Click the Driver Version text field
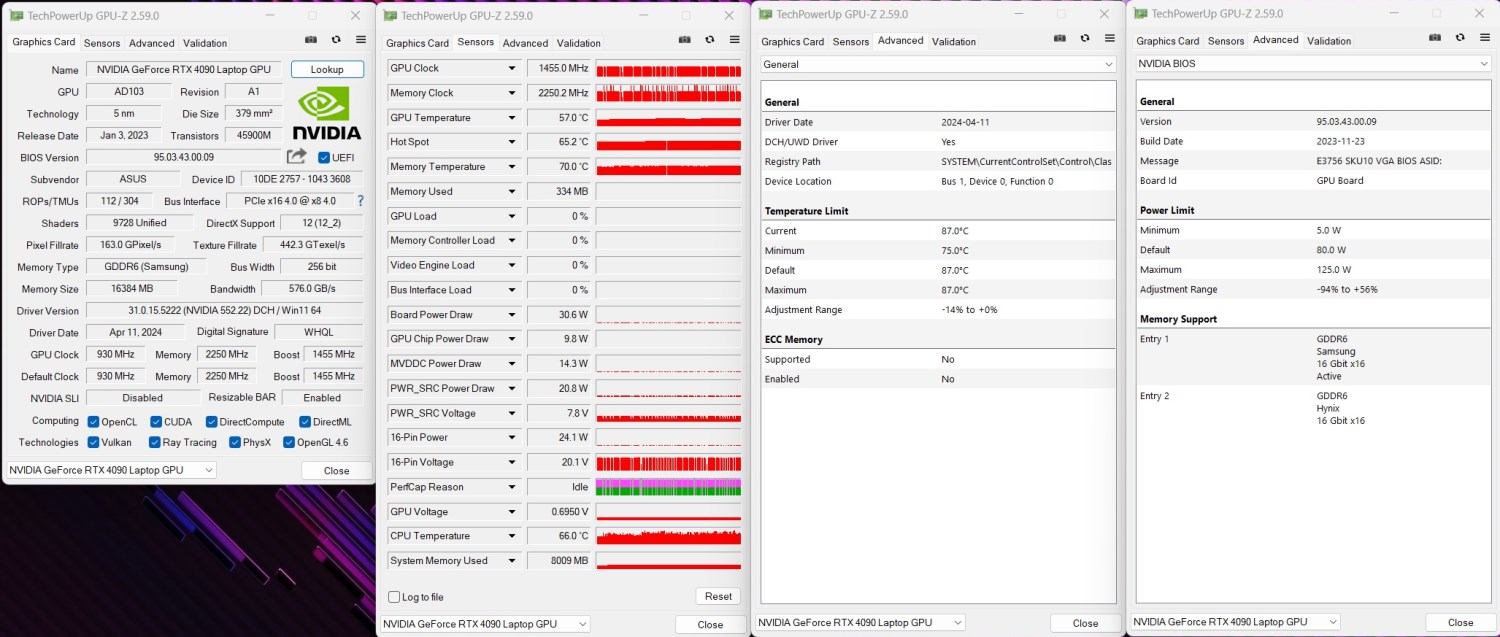The height and width of the screenshot is (637, 1500). tap(225, 311)
